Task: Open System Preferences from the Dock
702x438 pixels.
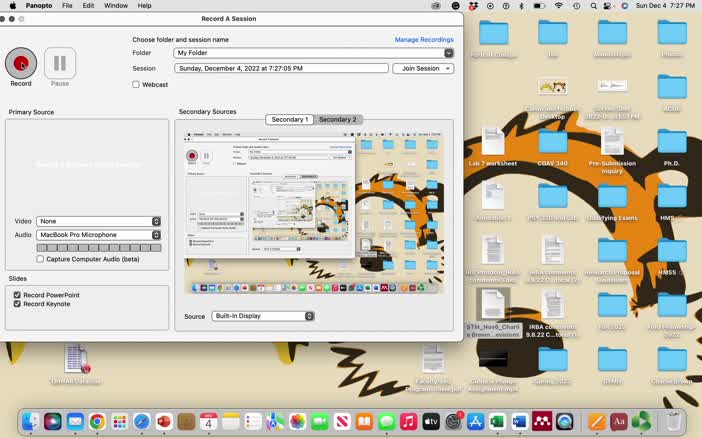Action: pyautogui.click(x=454, y=421)
